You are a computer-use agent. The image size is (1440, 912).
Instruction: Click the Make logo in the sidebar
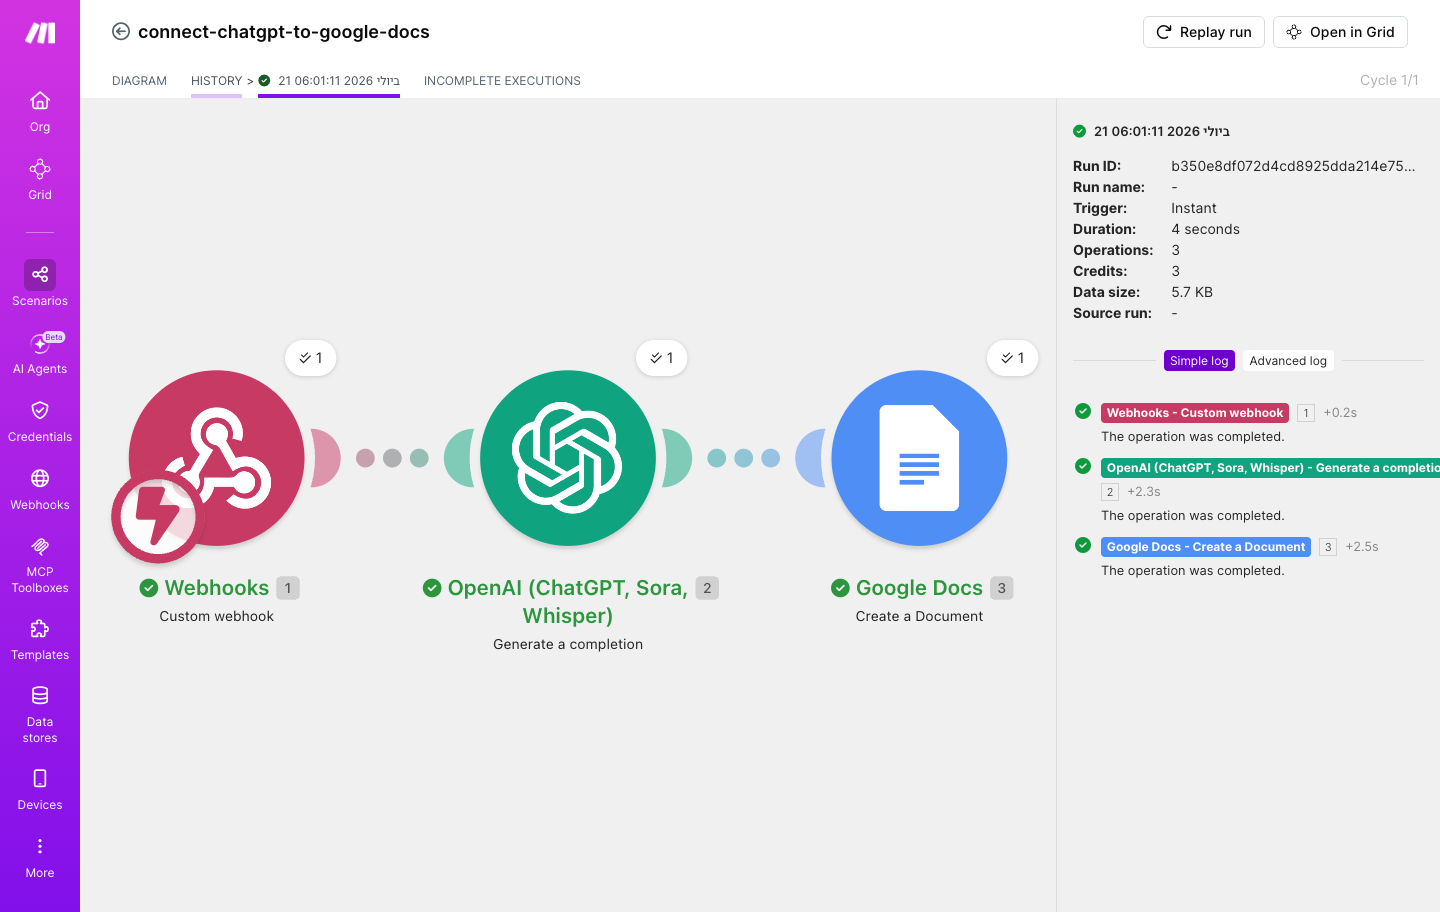40,33
